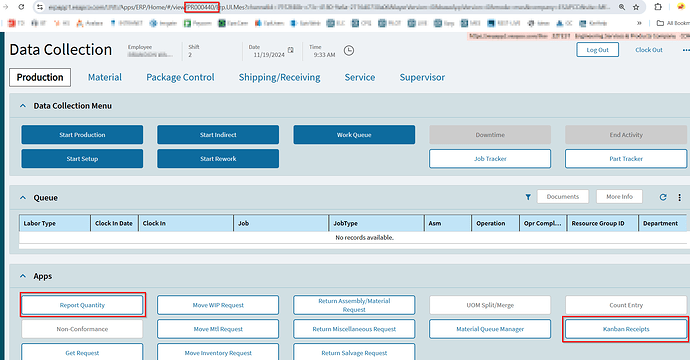Open the browser extensions puzzle icon
The height and width of the screenshot is (360, 690).
tap(658, 7)
